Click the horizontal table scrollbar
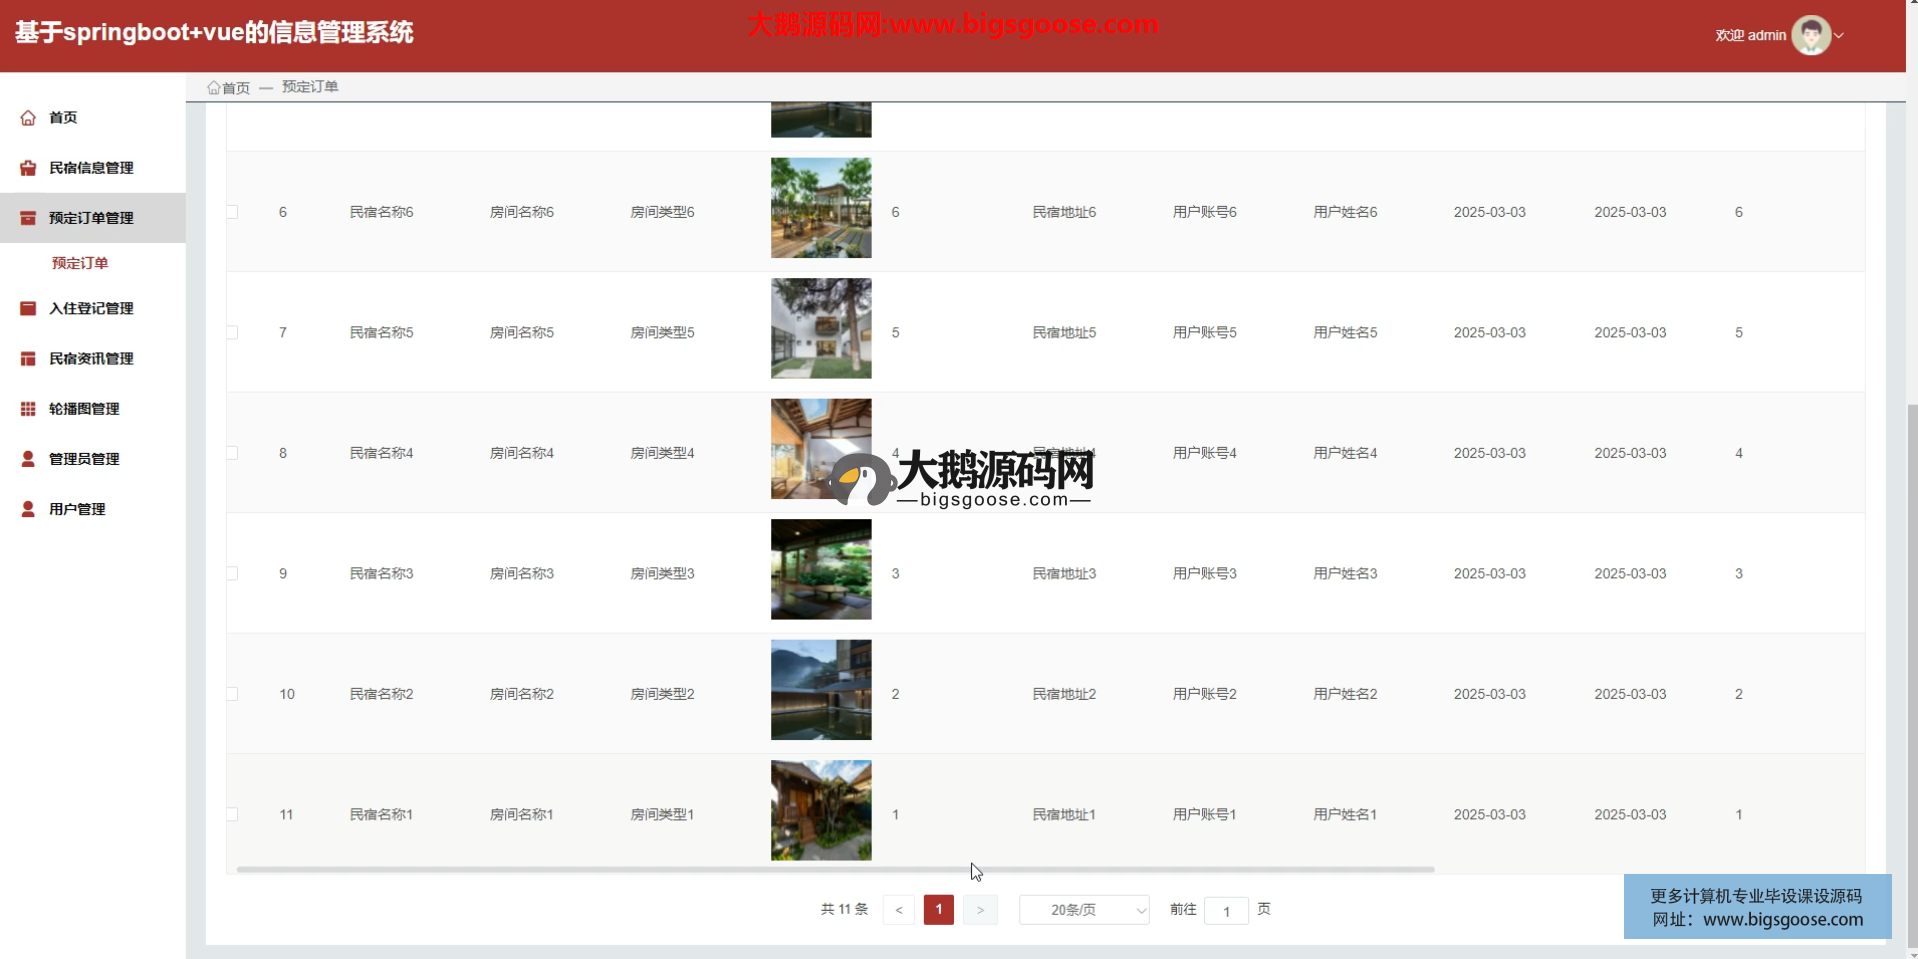Image resolution: width=1918 pixels, height=959 pixels. [835, 870]
